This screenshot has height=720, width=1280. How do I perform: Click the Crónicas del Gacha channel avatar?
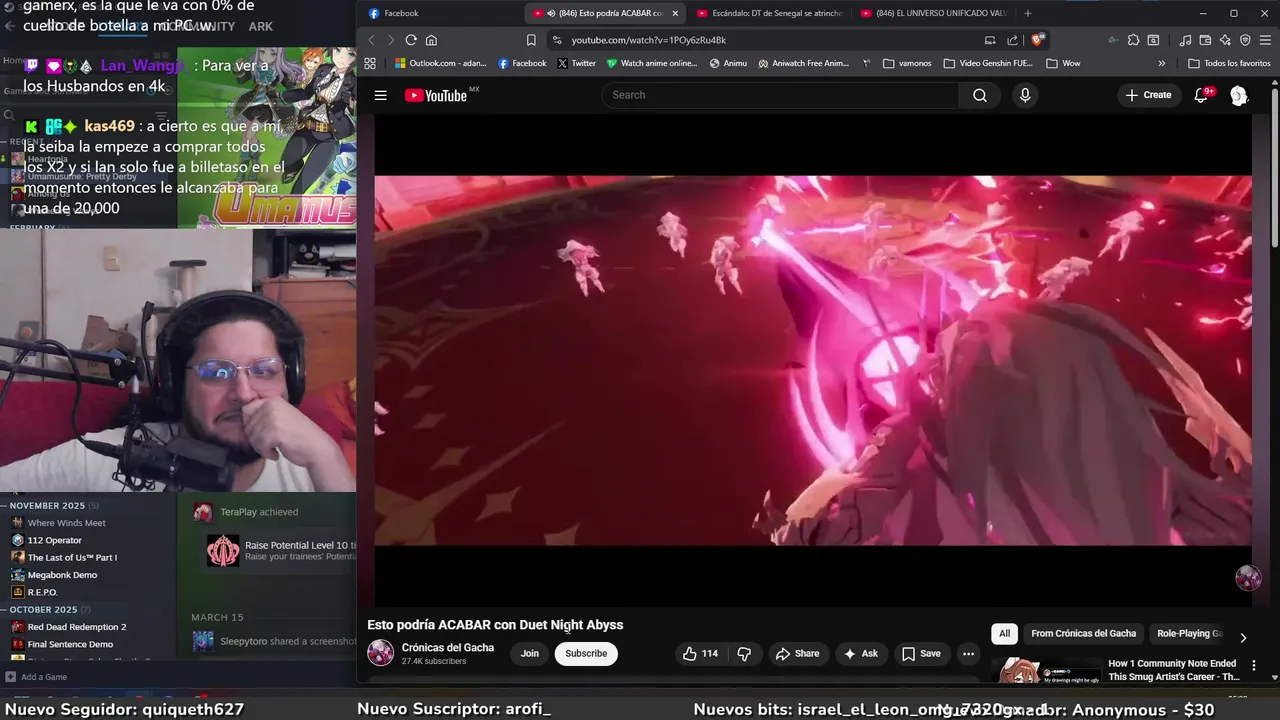click(381, 653)
